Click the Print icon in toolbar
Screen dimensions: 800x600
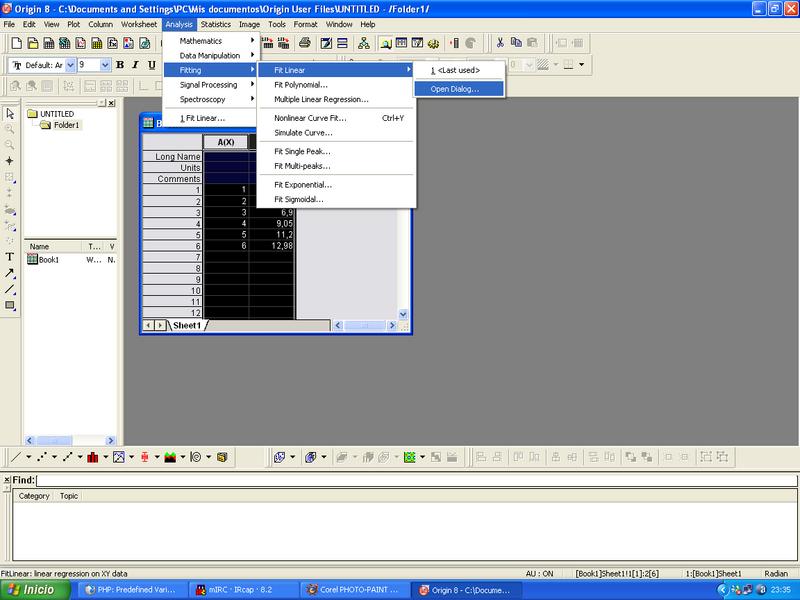(x=306, y=43)
